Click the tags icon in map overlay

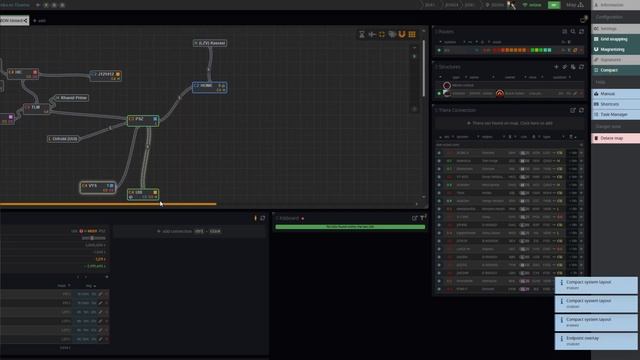pos(392,35)
